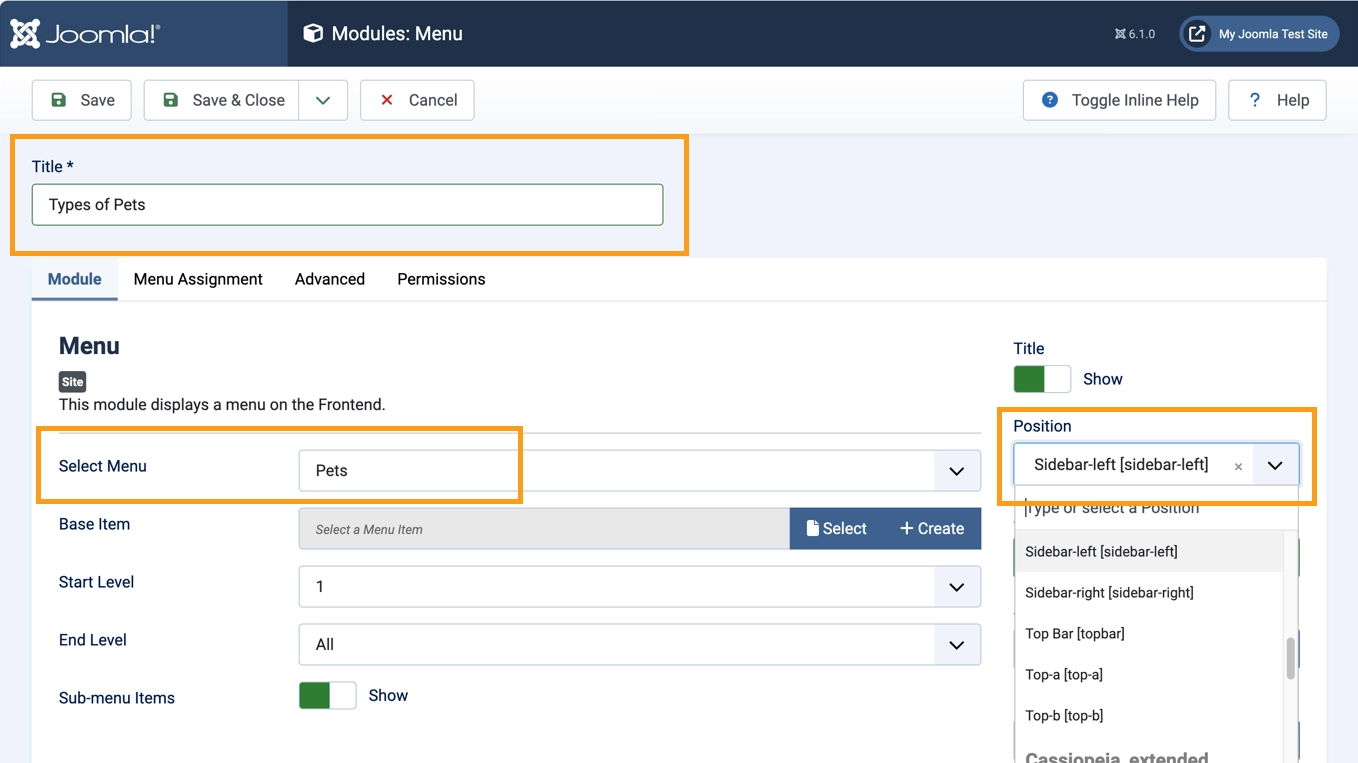The height and width of the screenshot is (763, 1358).
Task: Clear the selected position with the x icon
Action: (1238, 466)
